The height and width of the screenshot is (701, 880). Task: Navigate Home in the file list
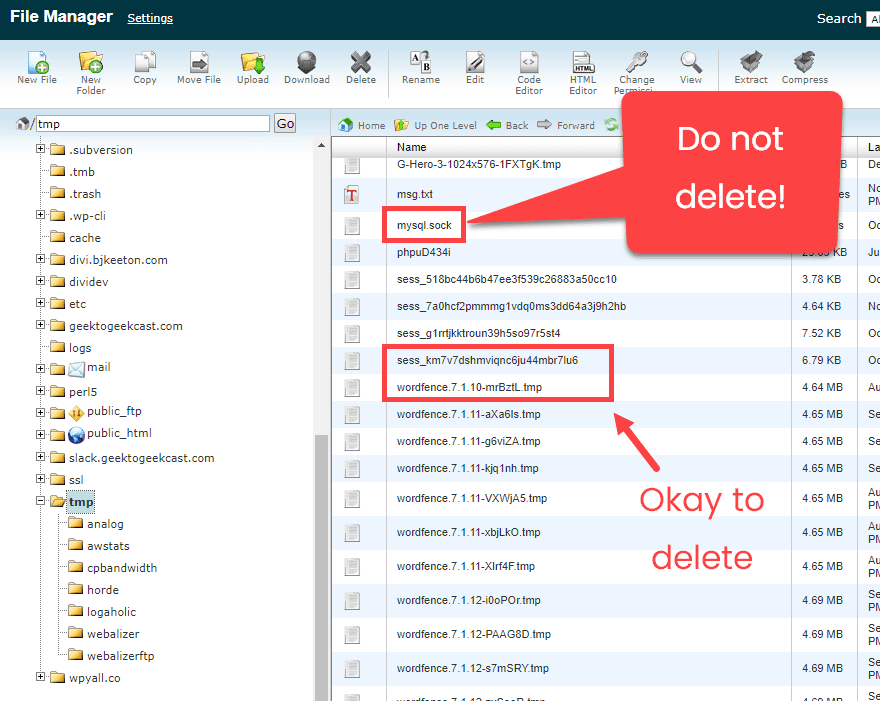click(360, 124)
